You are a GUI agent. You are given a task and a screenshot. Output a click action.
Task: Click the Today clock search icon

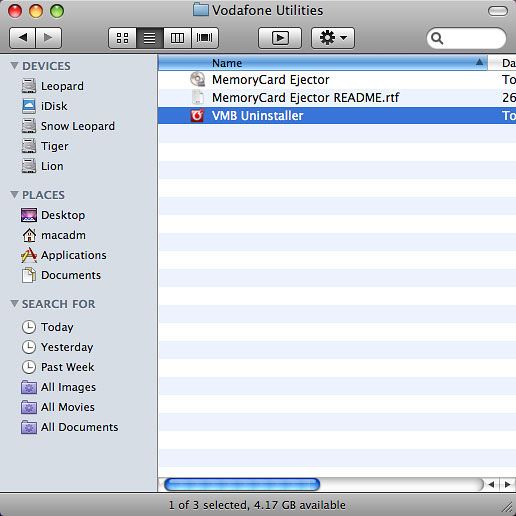29,327
